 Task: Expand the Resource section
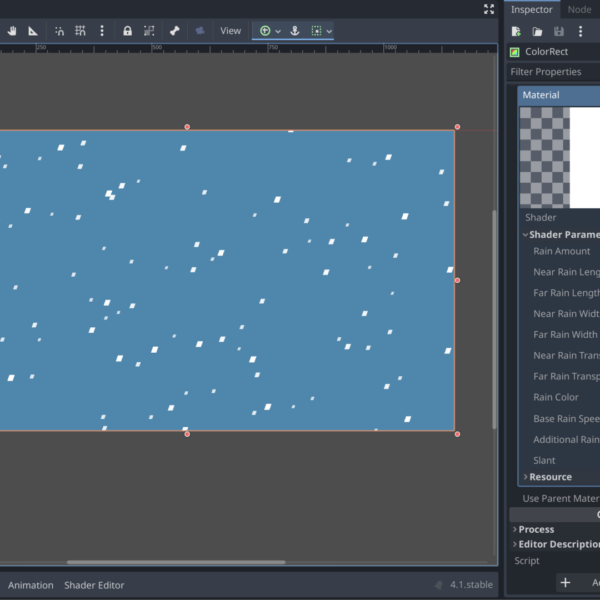tap(548, 477)
